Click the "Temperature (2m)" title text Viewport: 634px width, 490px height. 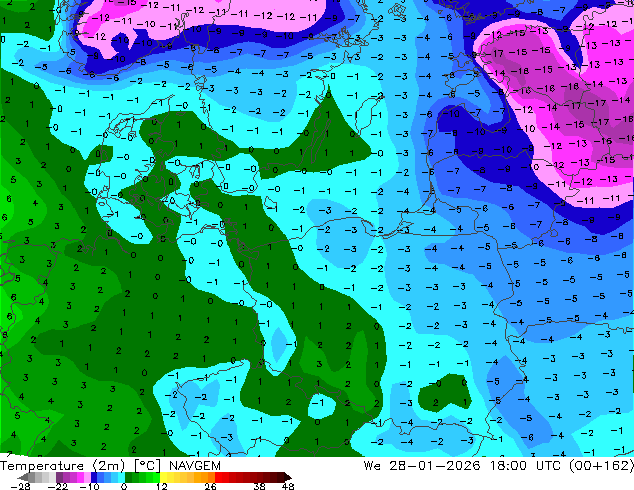62,466
